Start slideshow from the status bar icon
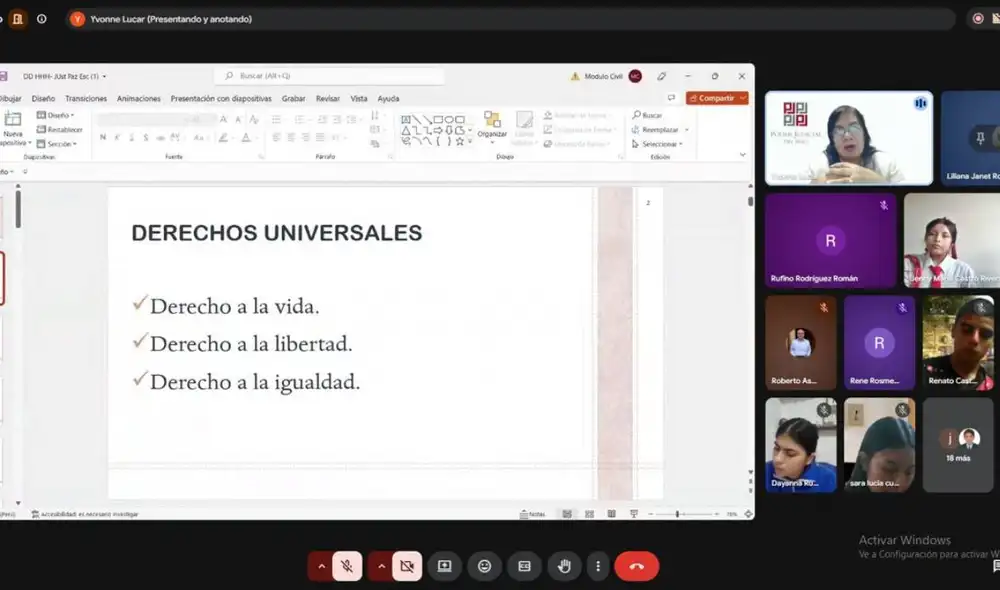1000x590 pixels. coord(634,513)
